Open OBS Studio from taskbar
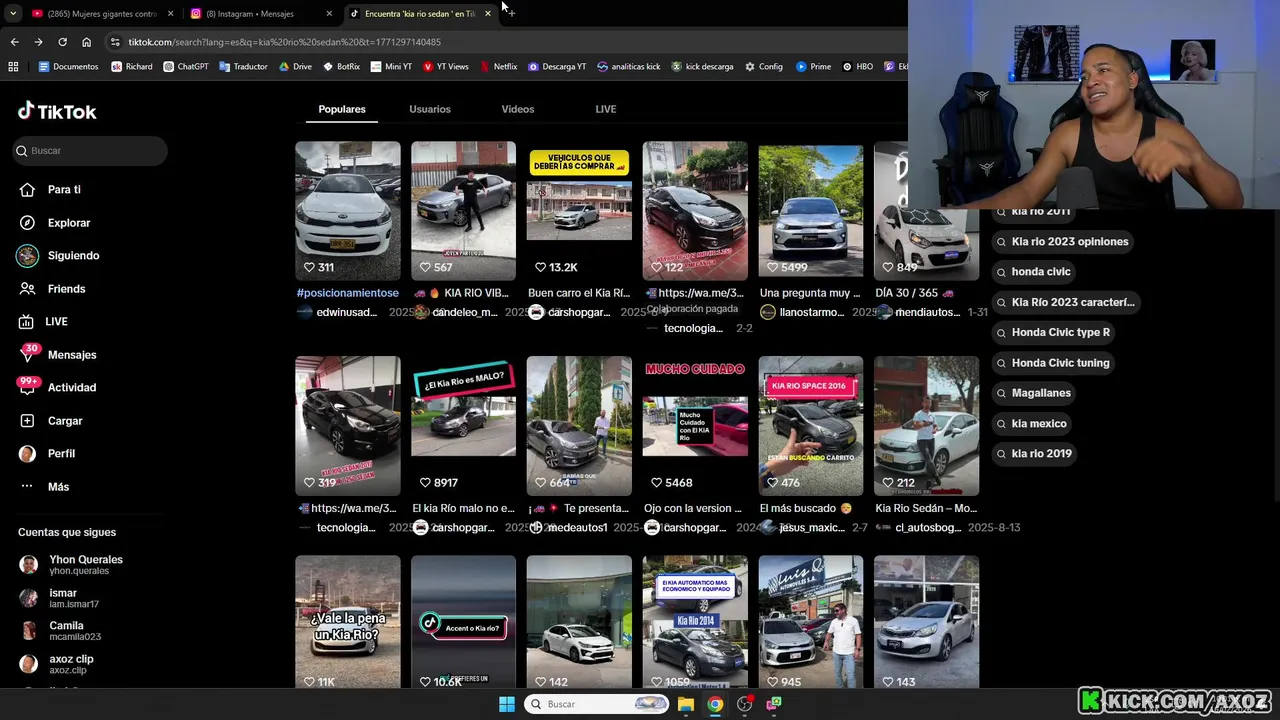 tap(744, 704)
